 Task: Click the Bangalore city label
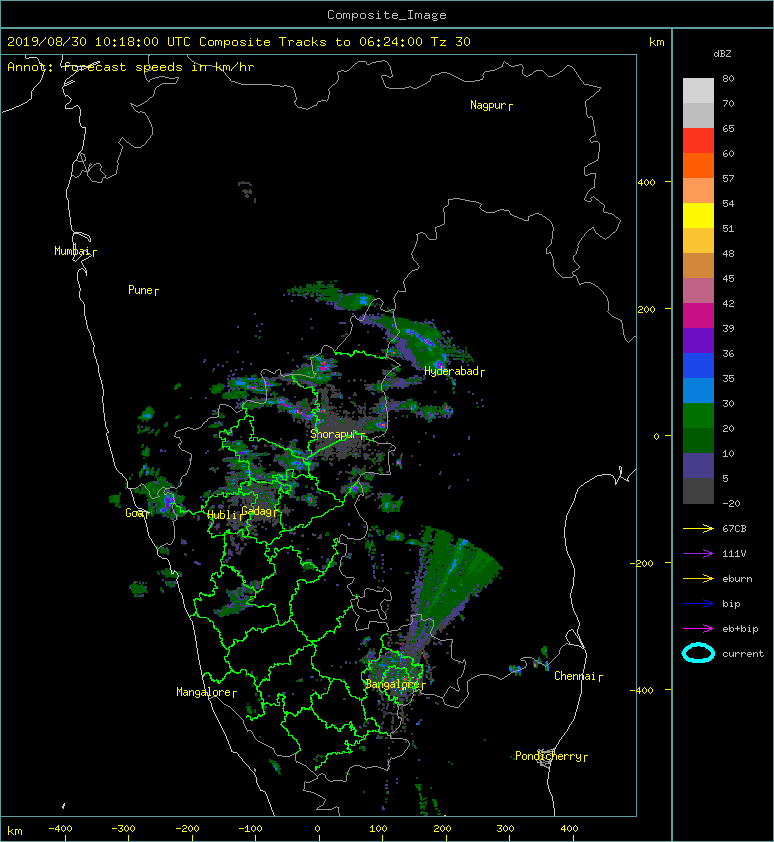point(392,684)
